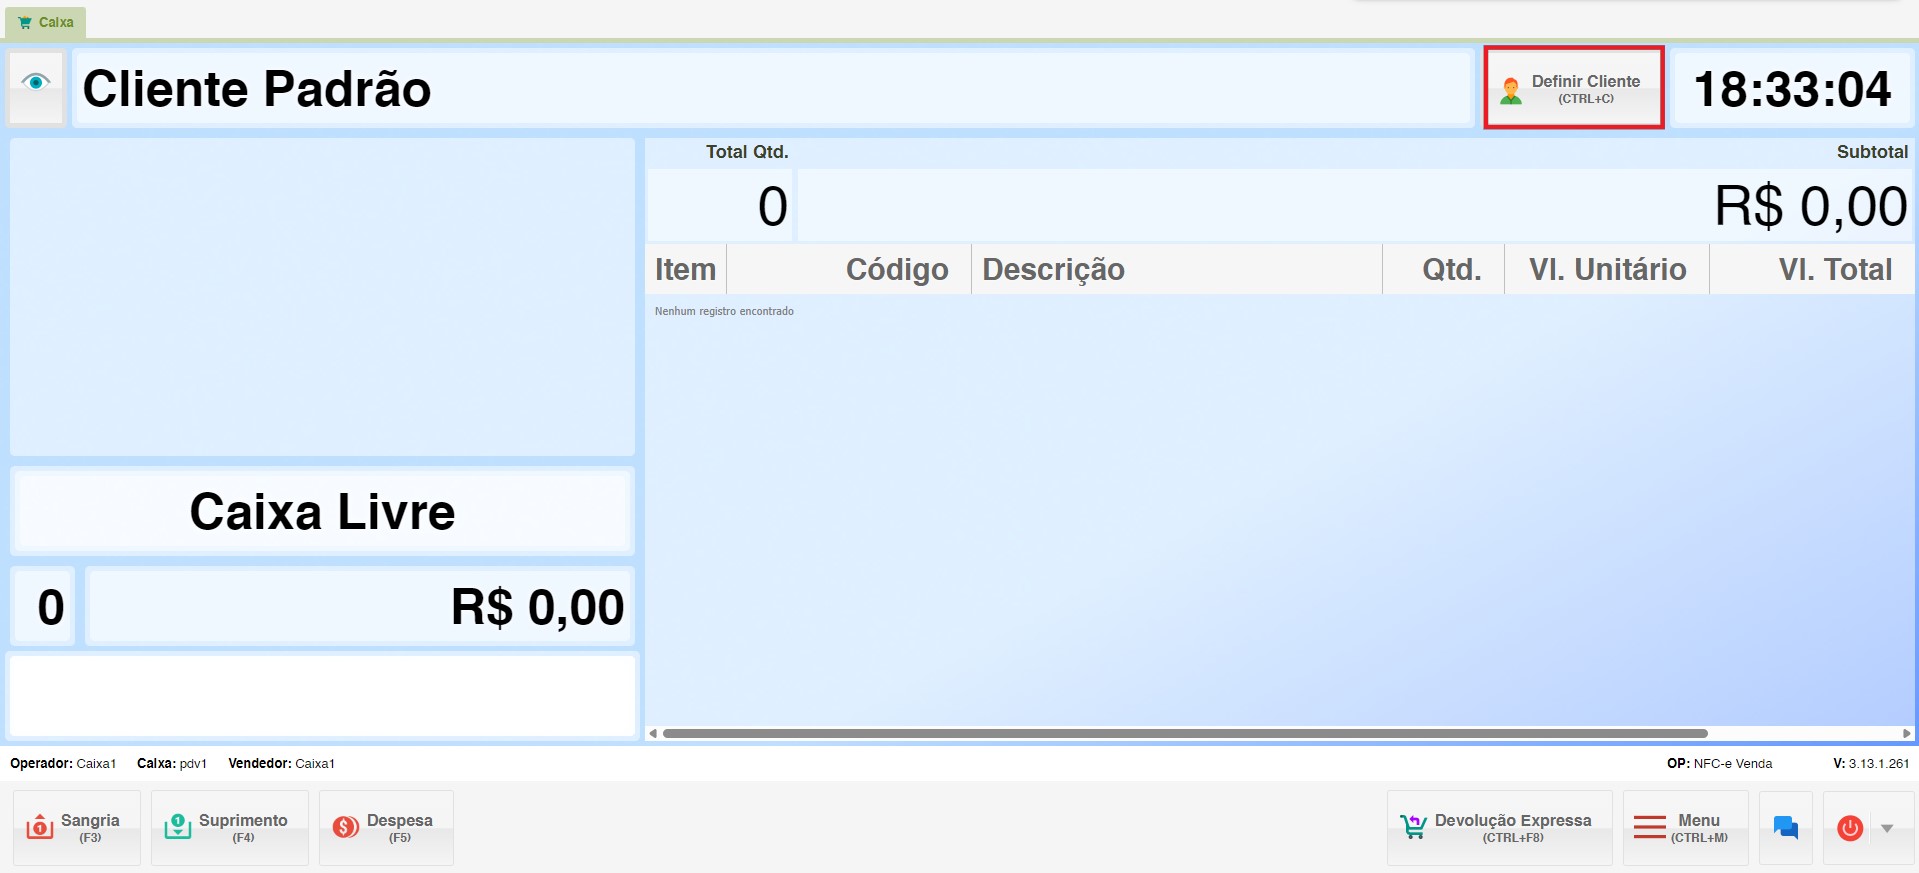Click the Descrição column header
This screenshot has width=1919, height=873.
pyautogui.click(x=1053, y=269)
